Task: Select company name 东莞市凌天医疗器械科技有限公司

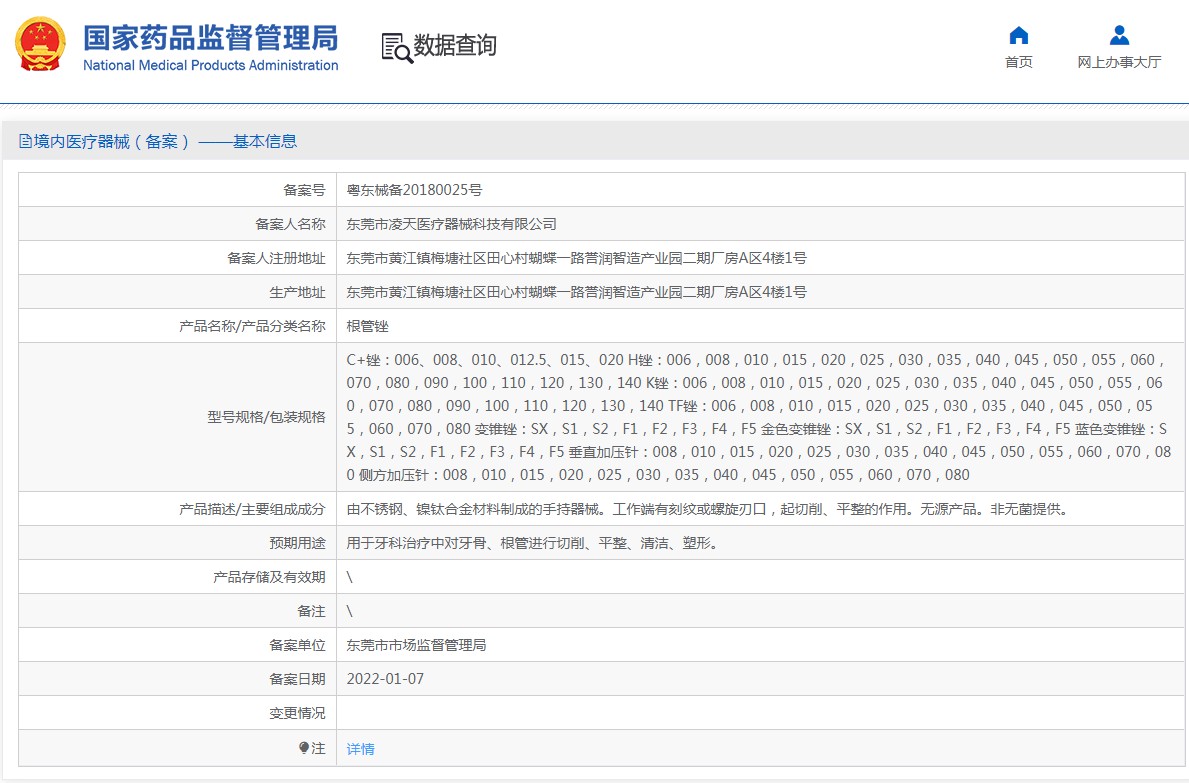Action: (x=451, y=224)
